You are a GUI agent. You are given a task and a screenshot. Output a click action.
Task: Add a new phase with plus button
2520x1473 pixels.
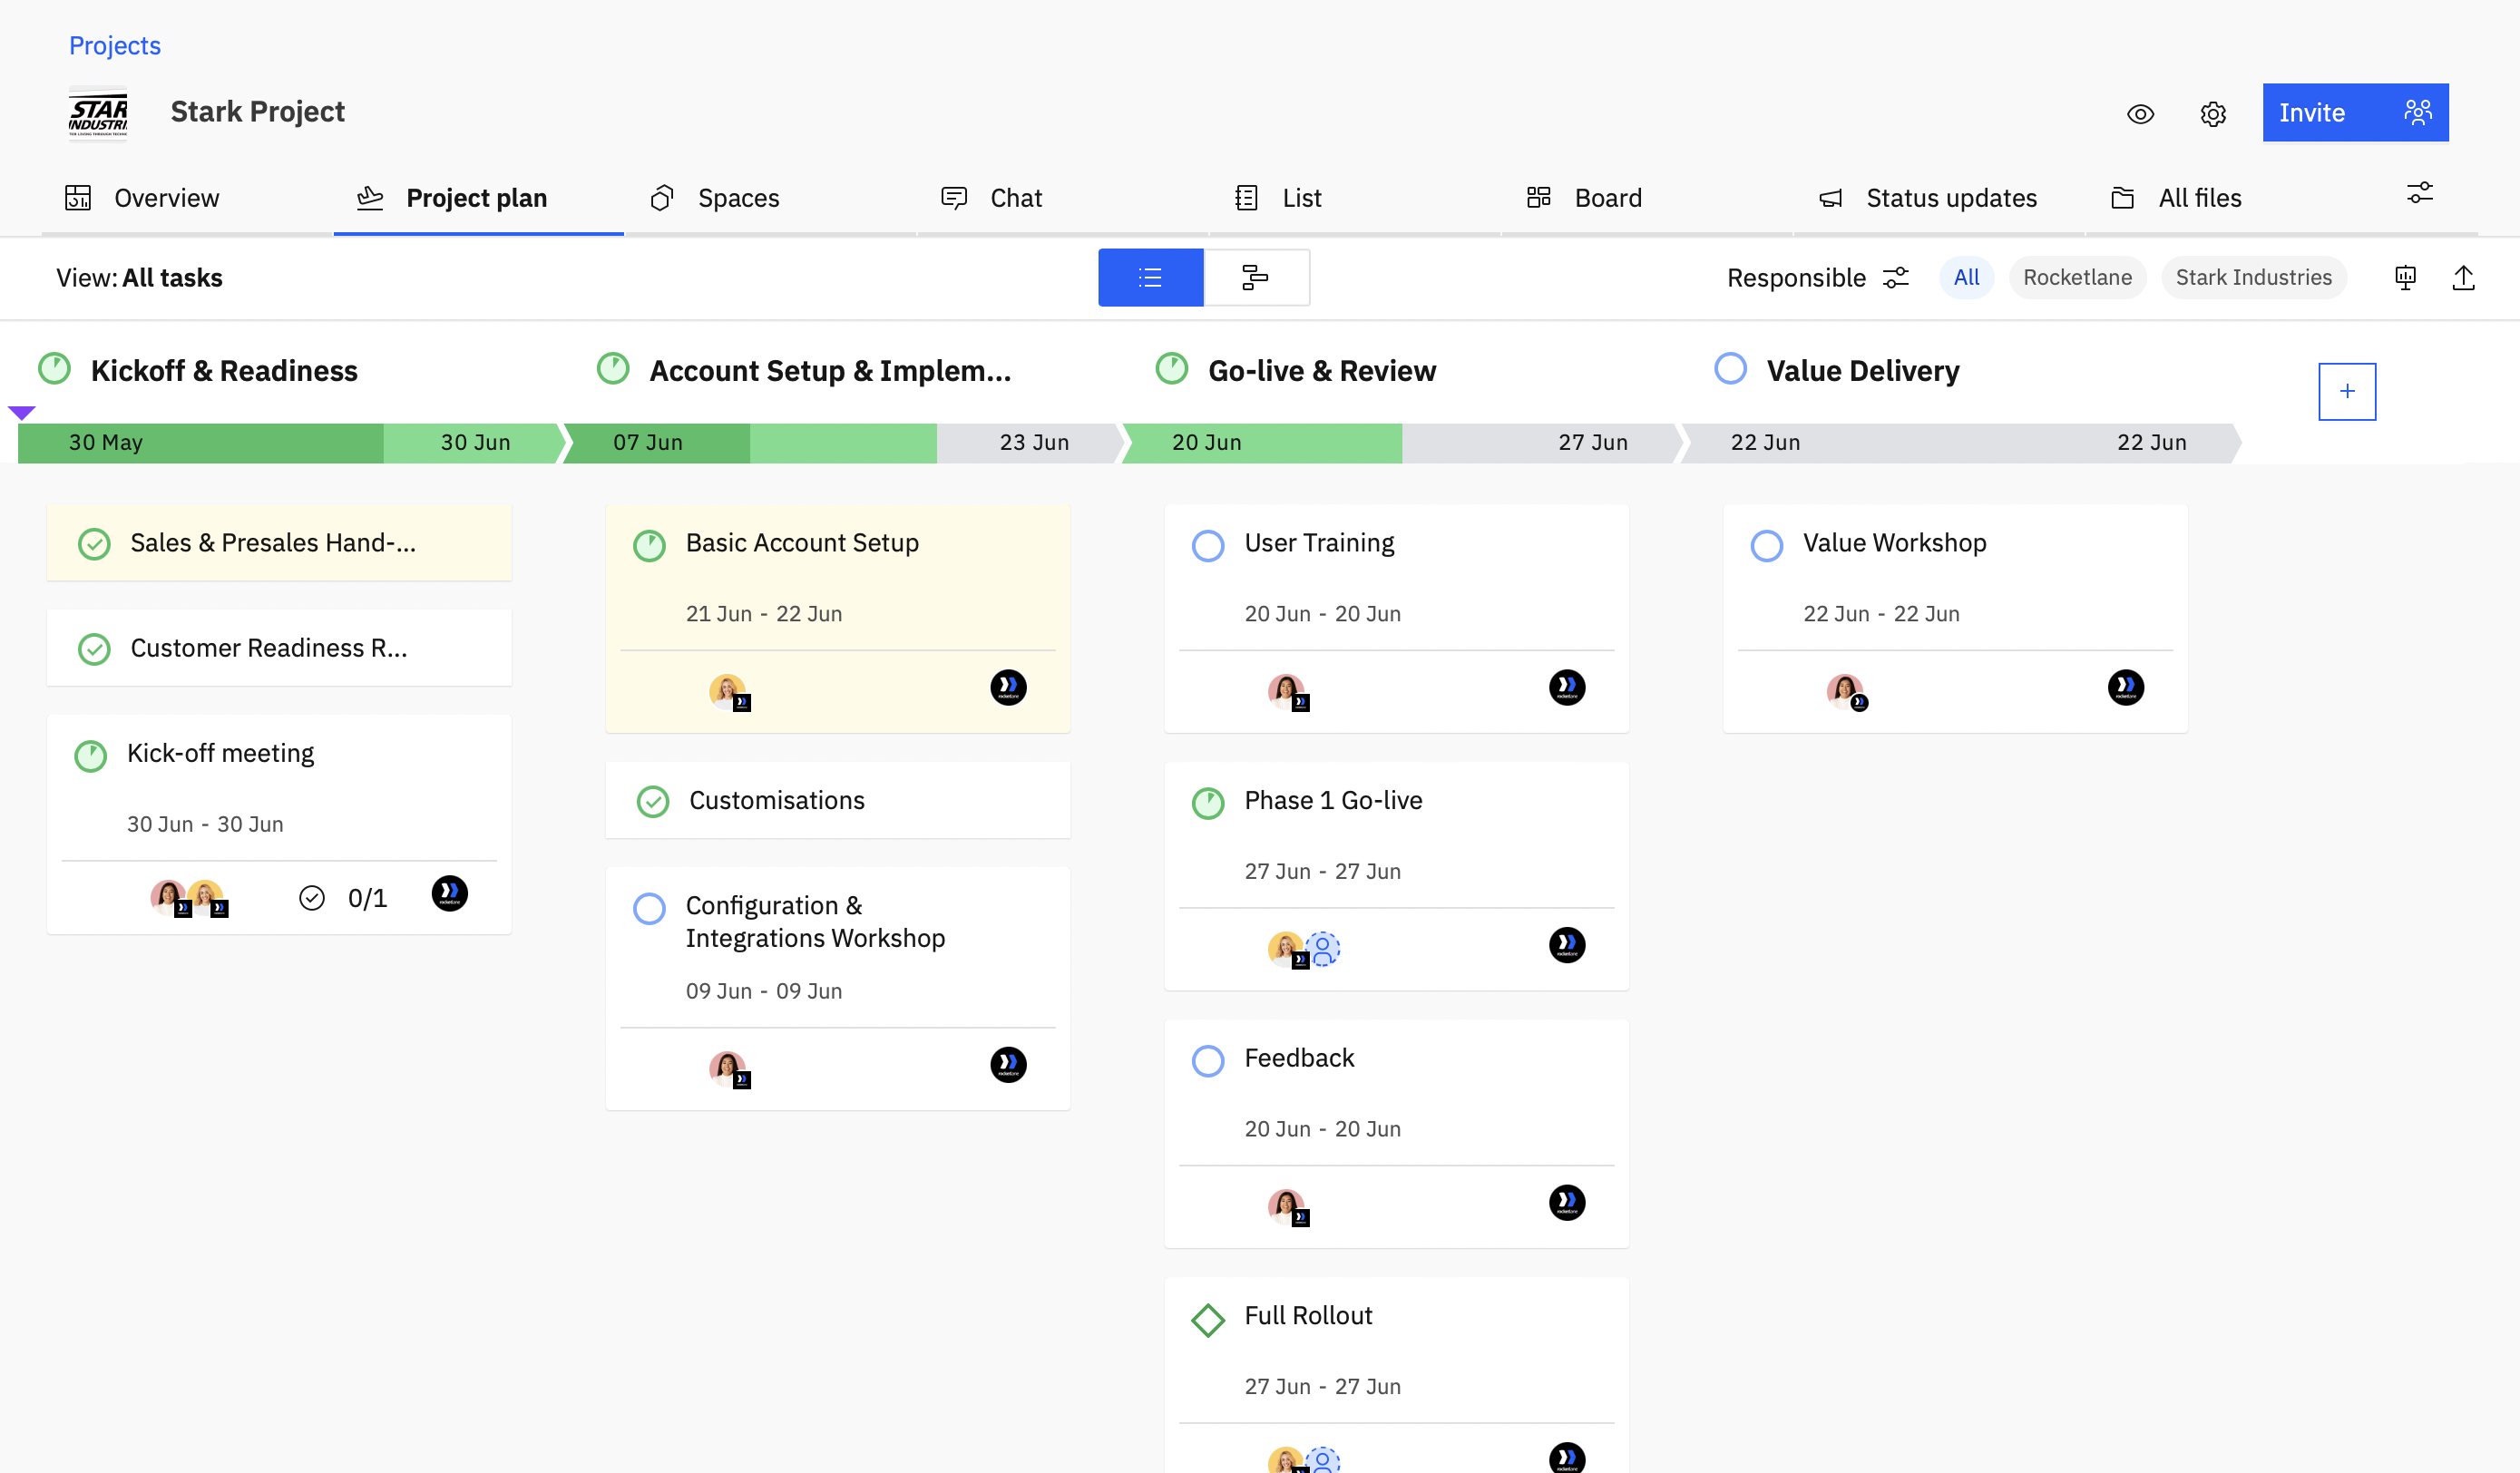pyautogui.click(x=2347, y=391)
